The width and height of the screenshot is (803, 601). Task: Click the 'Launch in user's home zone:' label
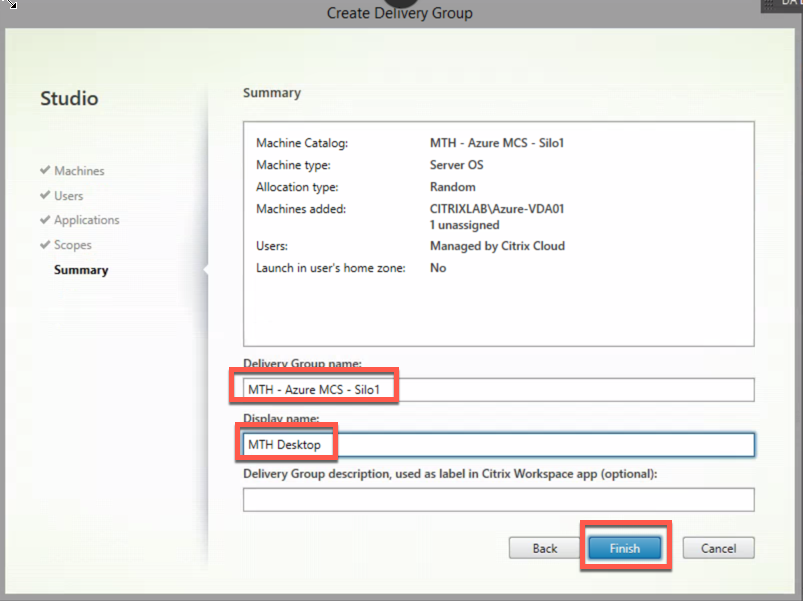[x=330, y=268]
